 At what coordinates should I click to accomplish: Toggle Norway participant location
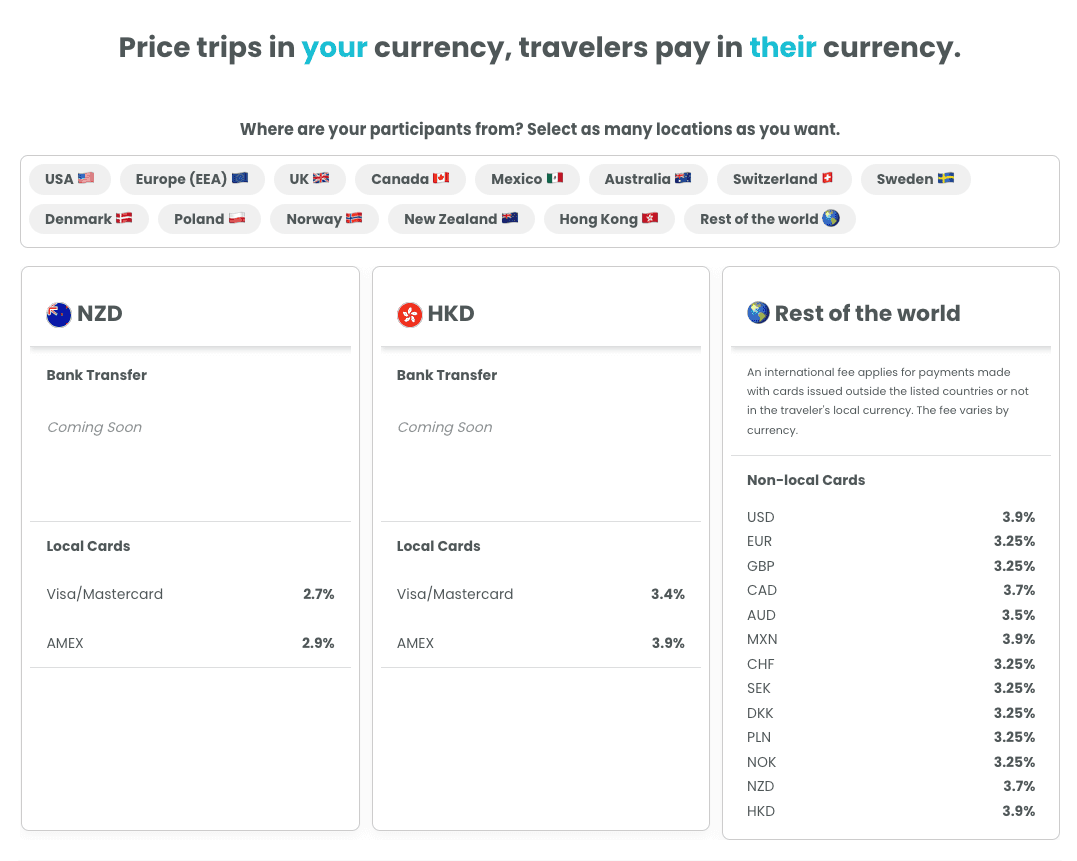coord(324,219)
